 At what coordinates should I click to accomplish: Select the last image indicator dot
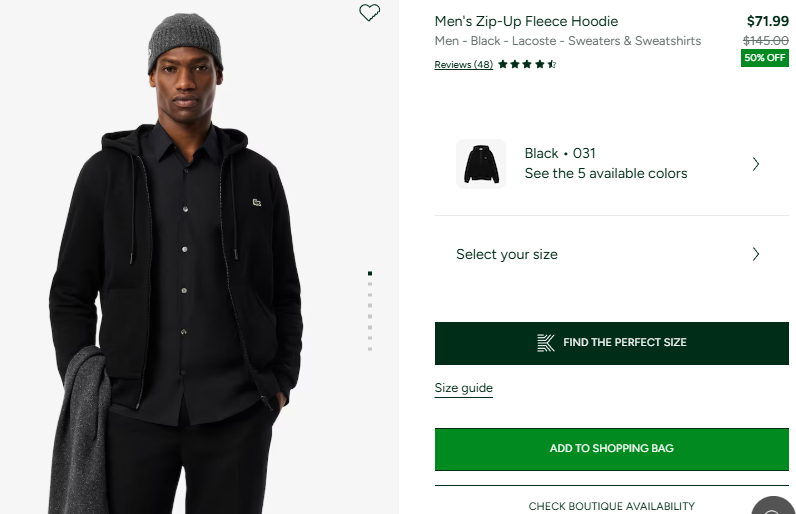370,349
